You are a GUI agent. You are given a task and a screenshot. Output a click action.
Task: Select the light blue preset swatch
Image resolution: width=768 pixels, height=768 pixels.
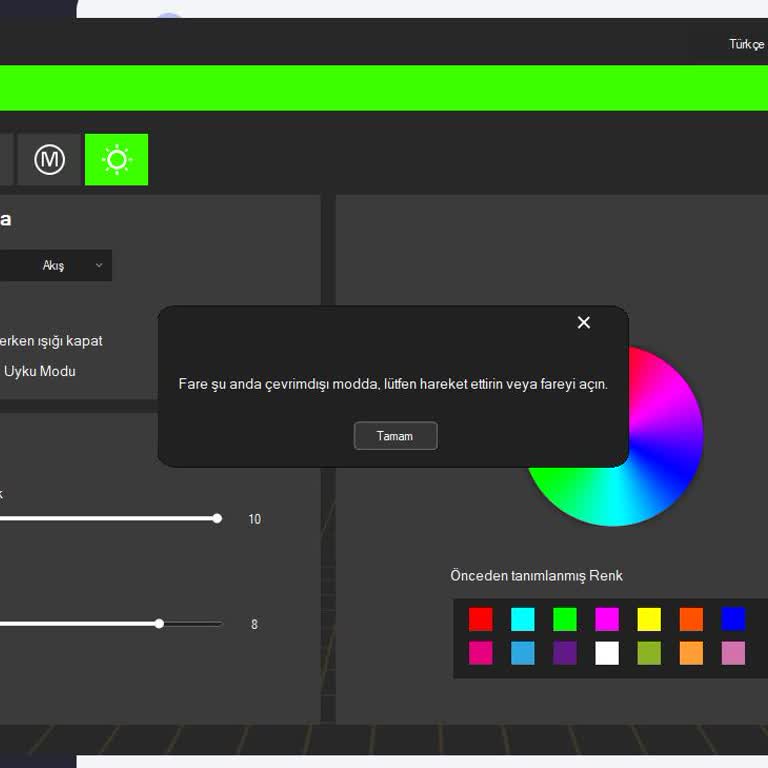click(523, 653)
